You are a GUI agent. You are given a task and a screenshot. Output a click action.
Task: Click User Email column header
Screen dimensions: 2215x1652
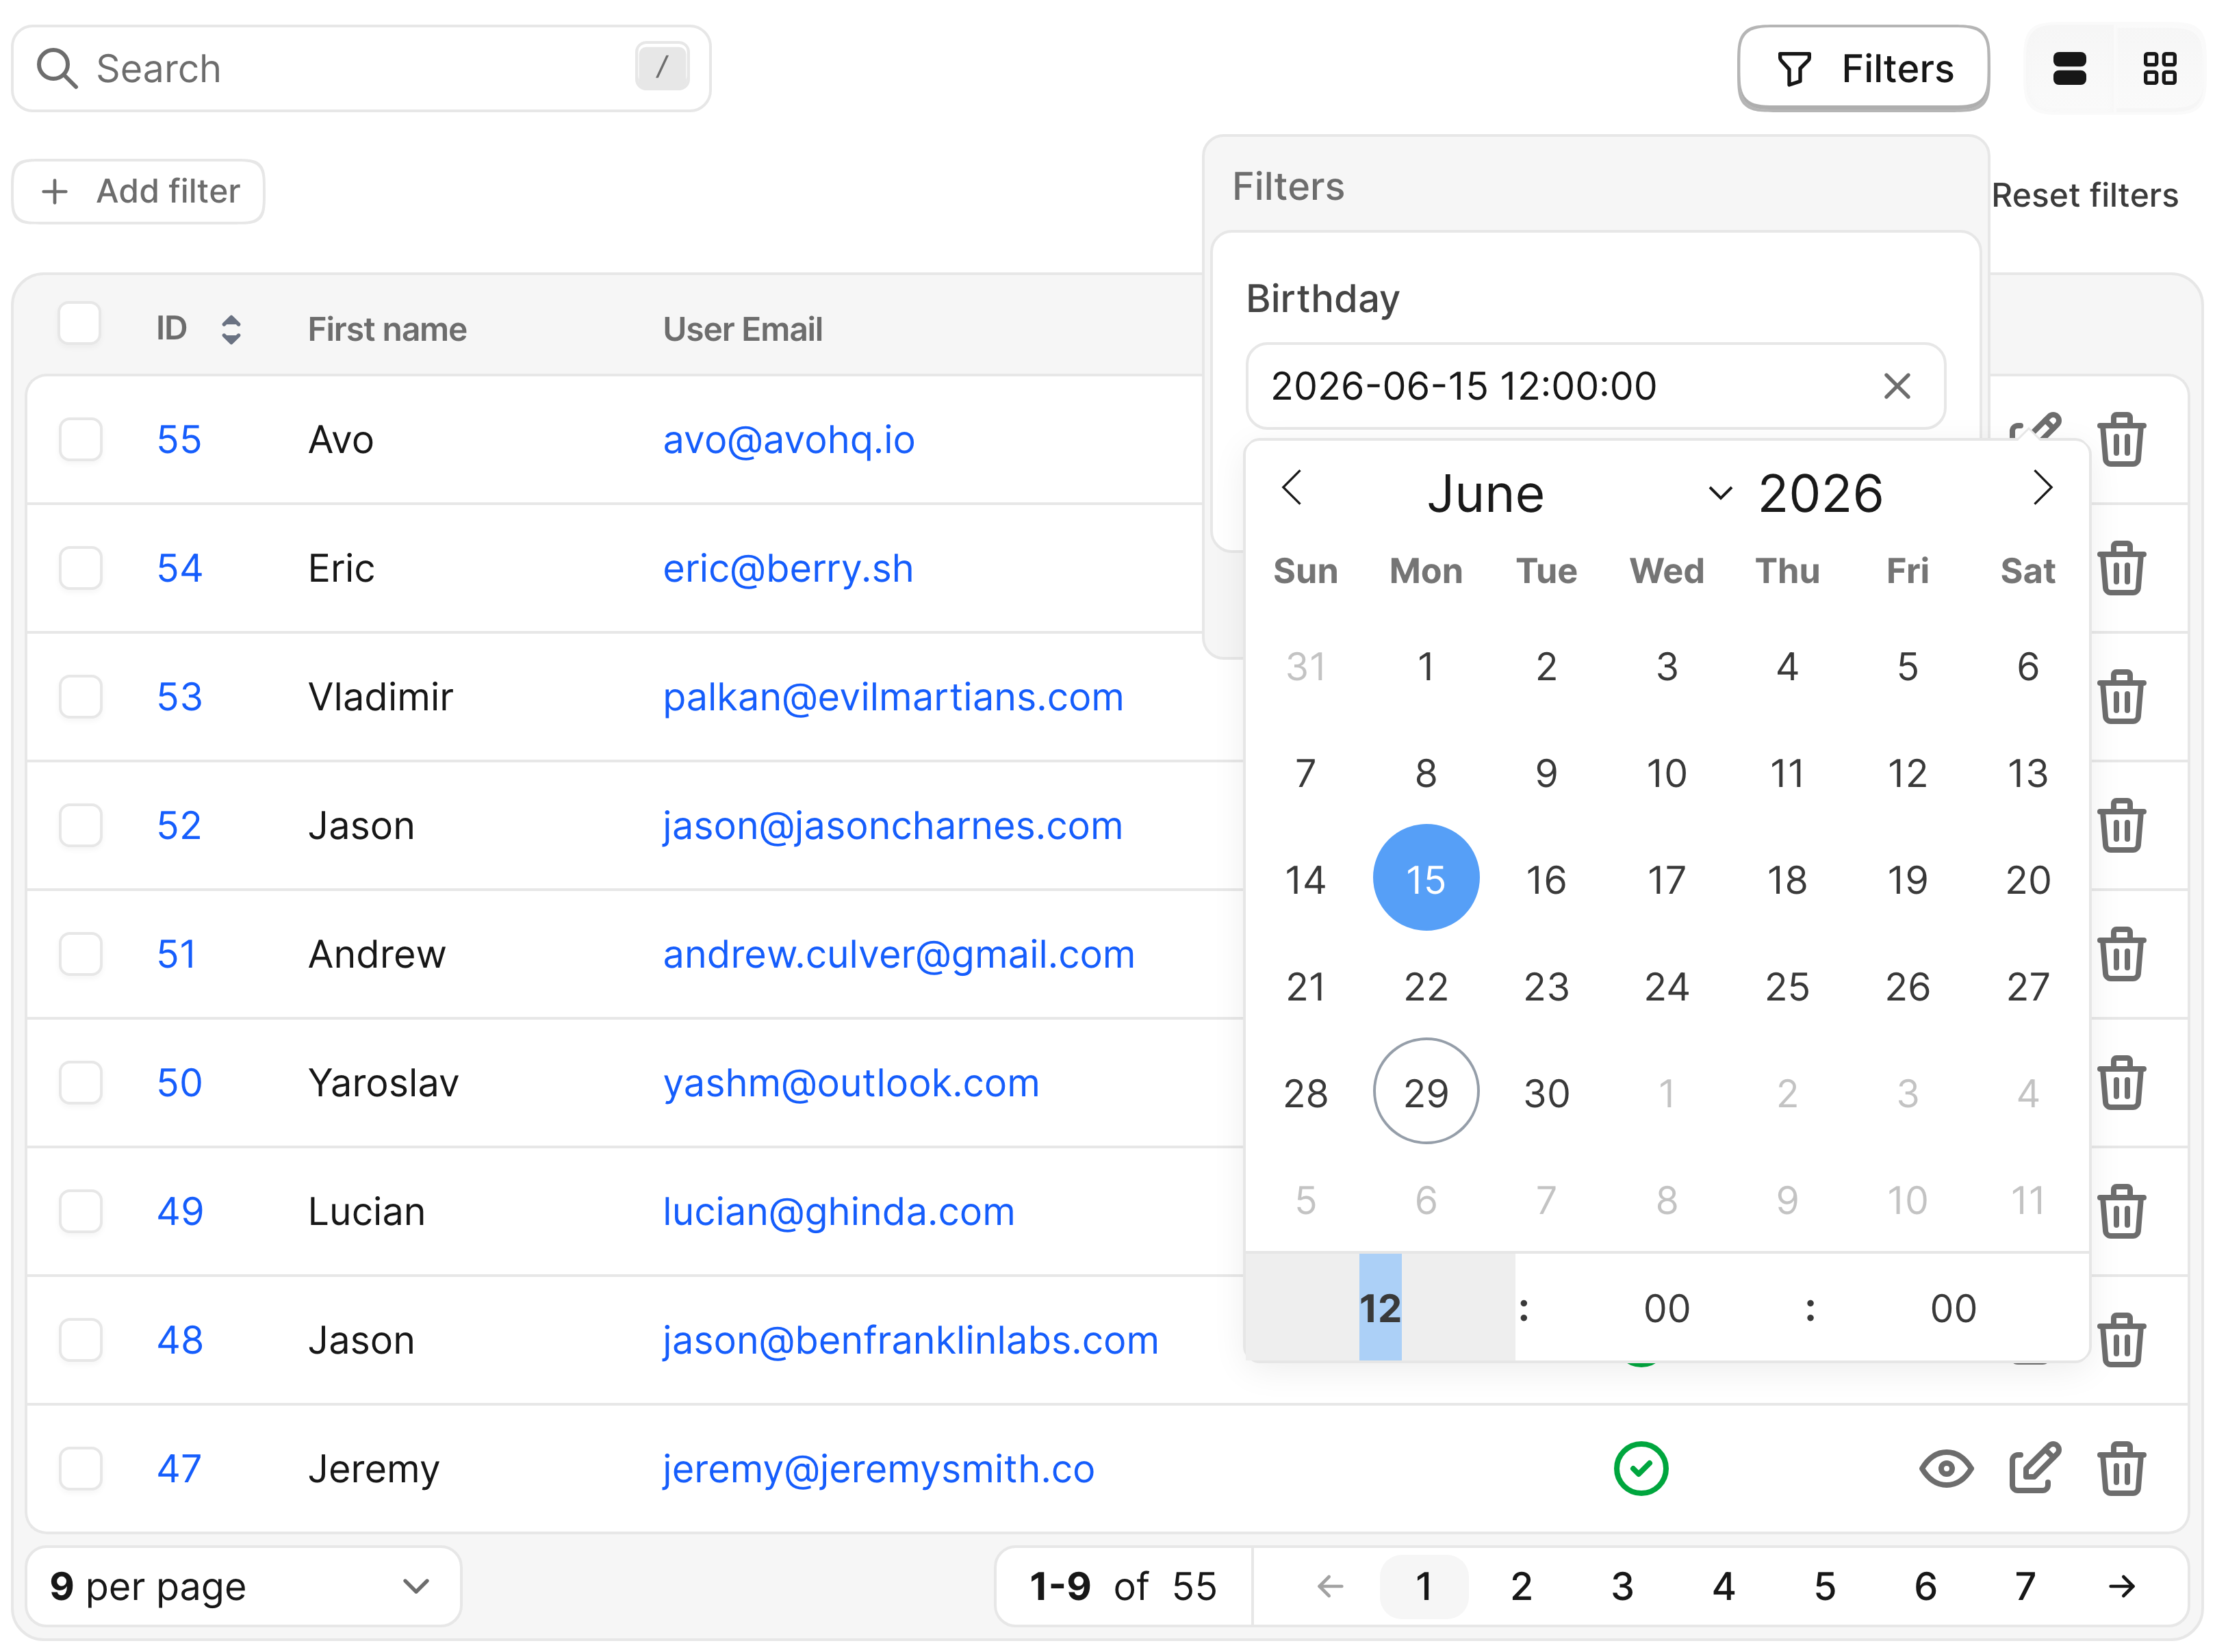742,329
